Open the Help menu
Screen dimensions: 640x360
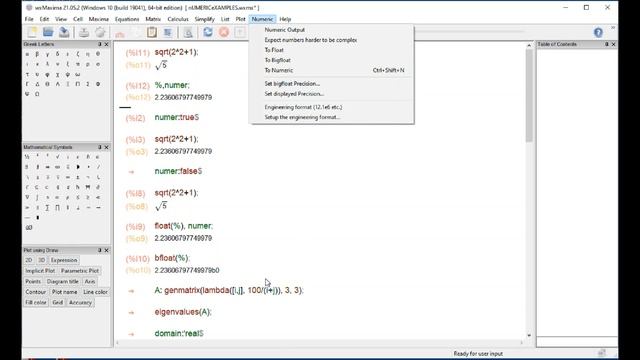285,19
